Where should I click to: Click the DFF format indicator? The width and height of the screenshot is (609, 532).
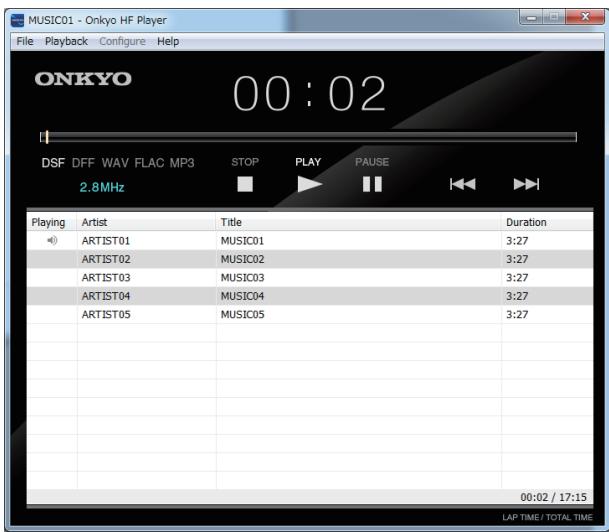click(x=83, y=163)
